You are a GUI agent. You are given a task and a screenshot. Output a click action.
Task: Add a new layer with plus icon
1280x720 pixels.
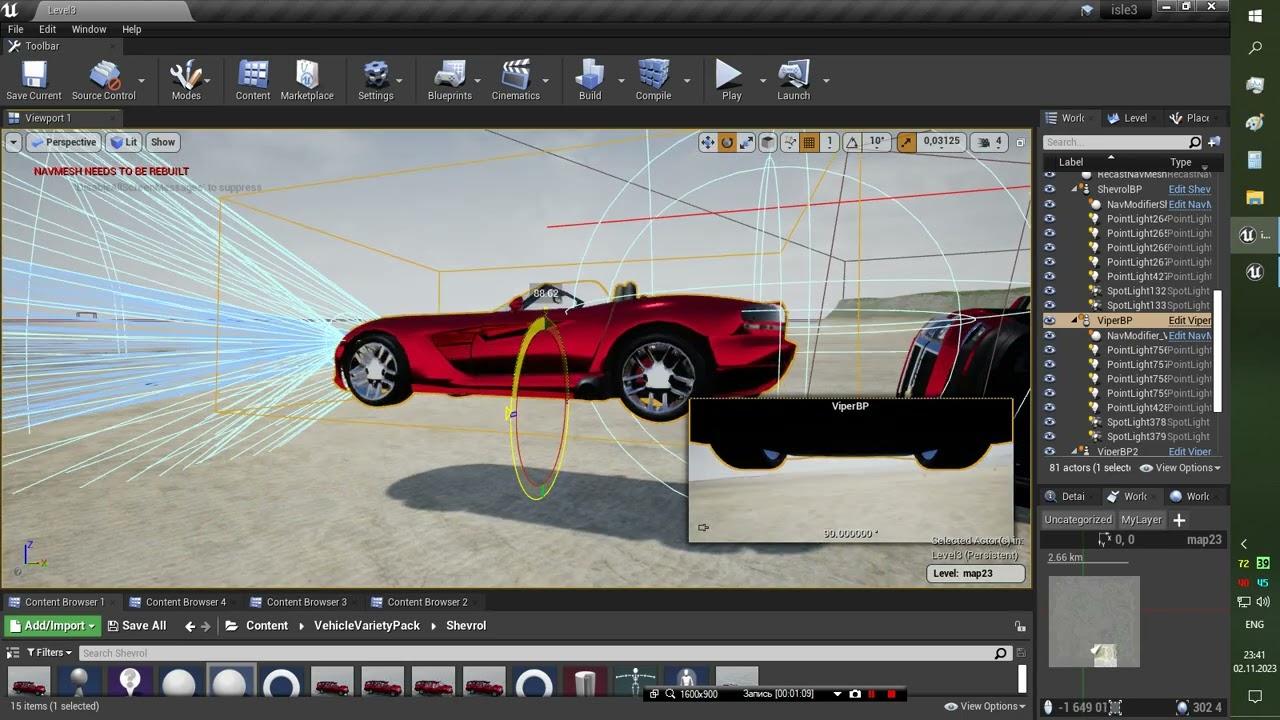point(1179,520)
